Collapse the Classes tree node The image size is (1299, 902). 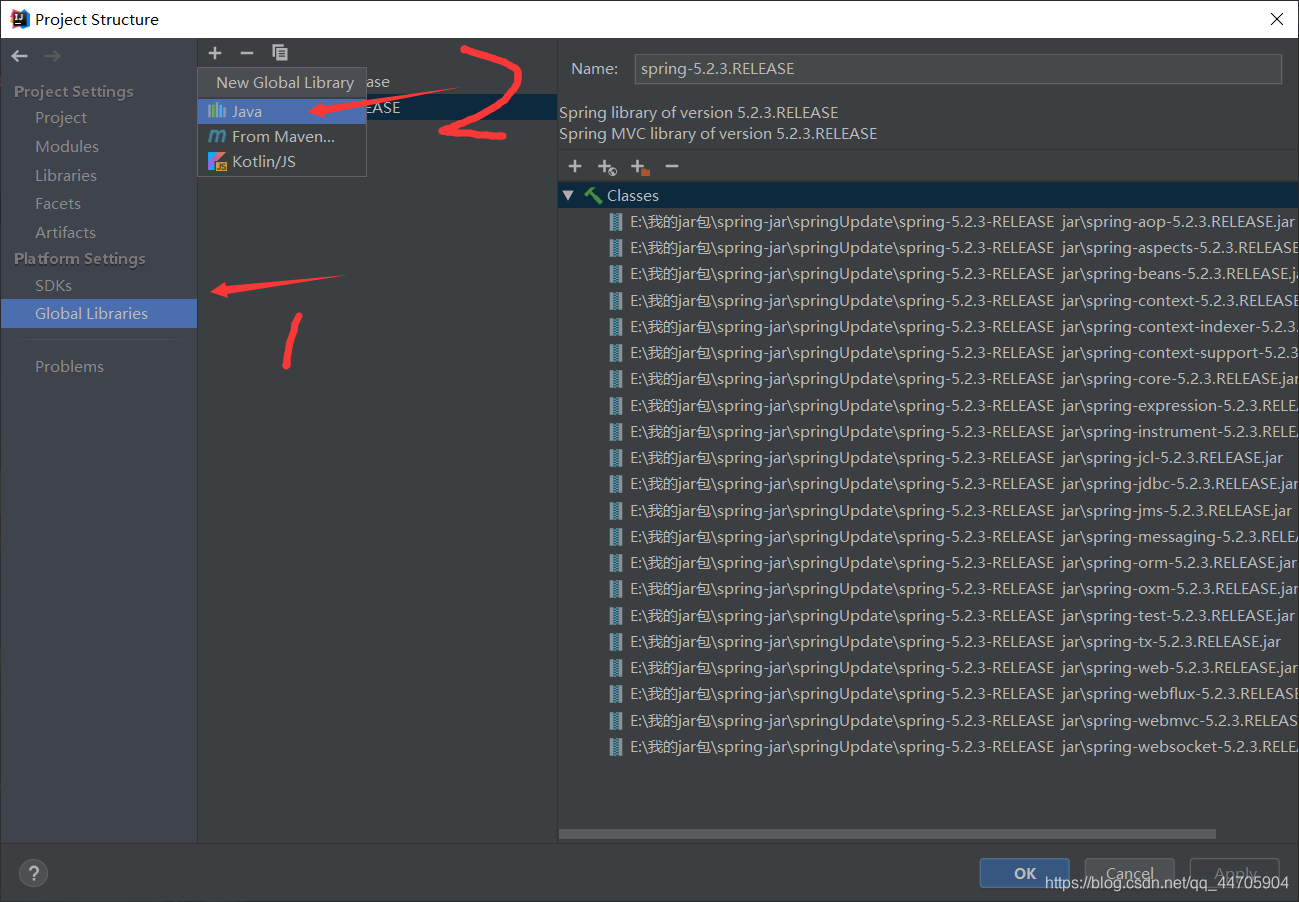(568, 195)
